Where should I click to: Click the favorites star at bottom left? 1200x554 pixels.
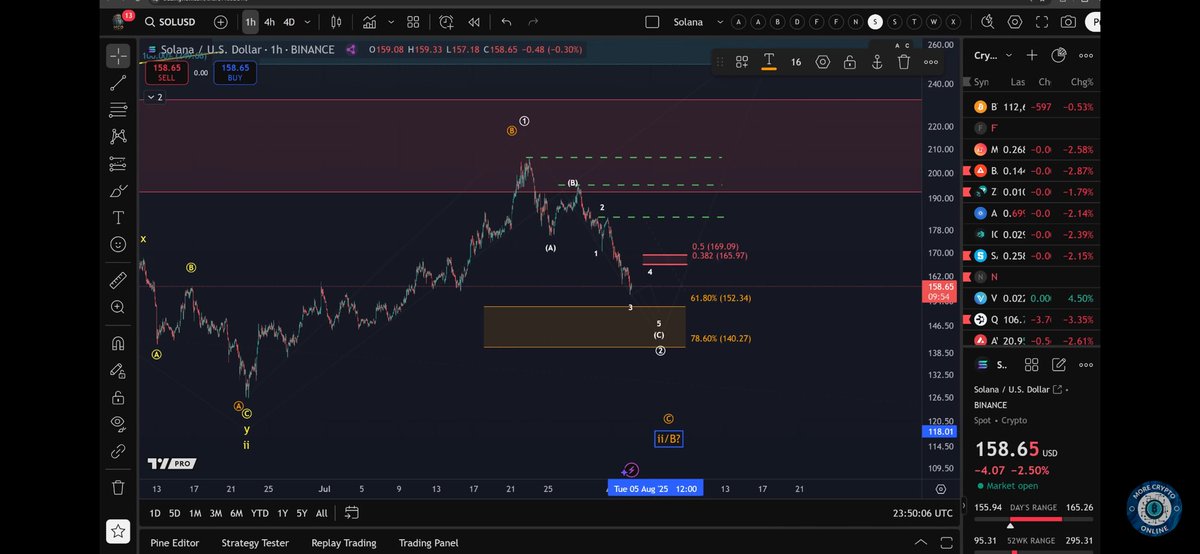point(118,531)
